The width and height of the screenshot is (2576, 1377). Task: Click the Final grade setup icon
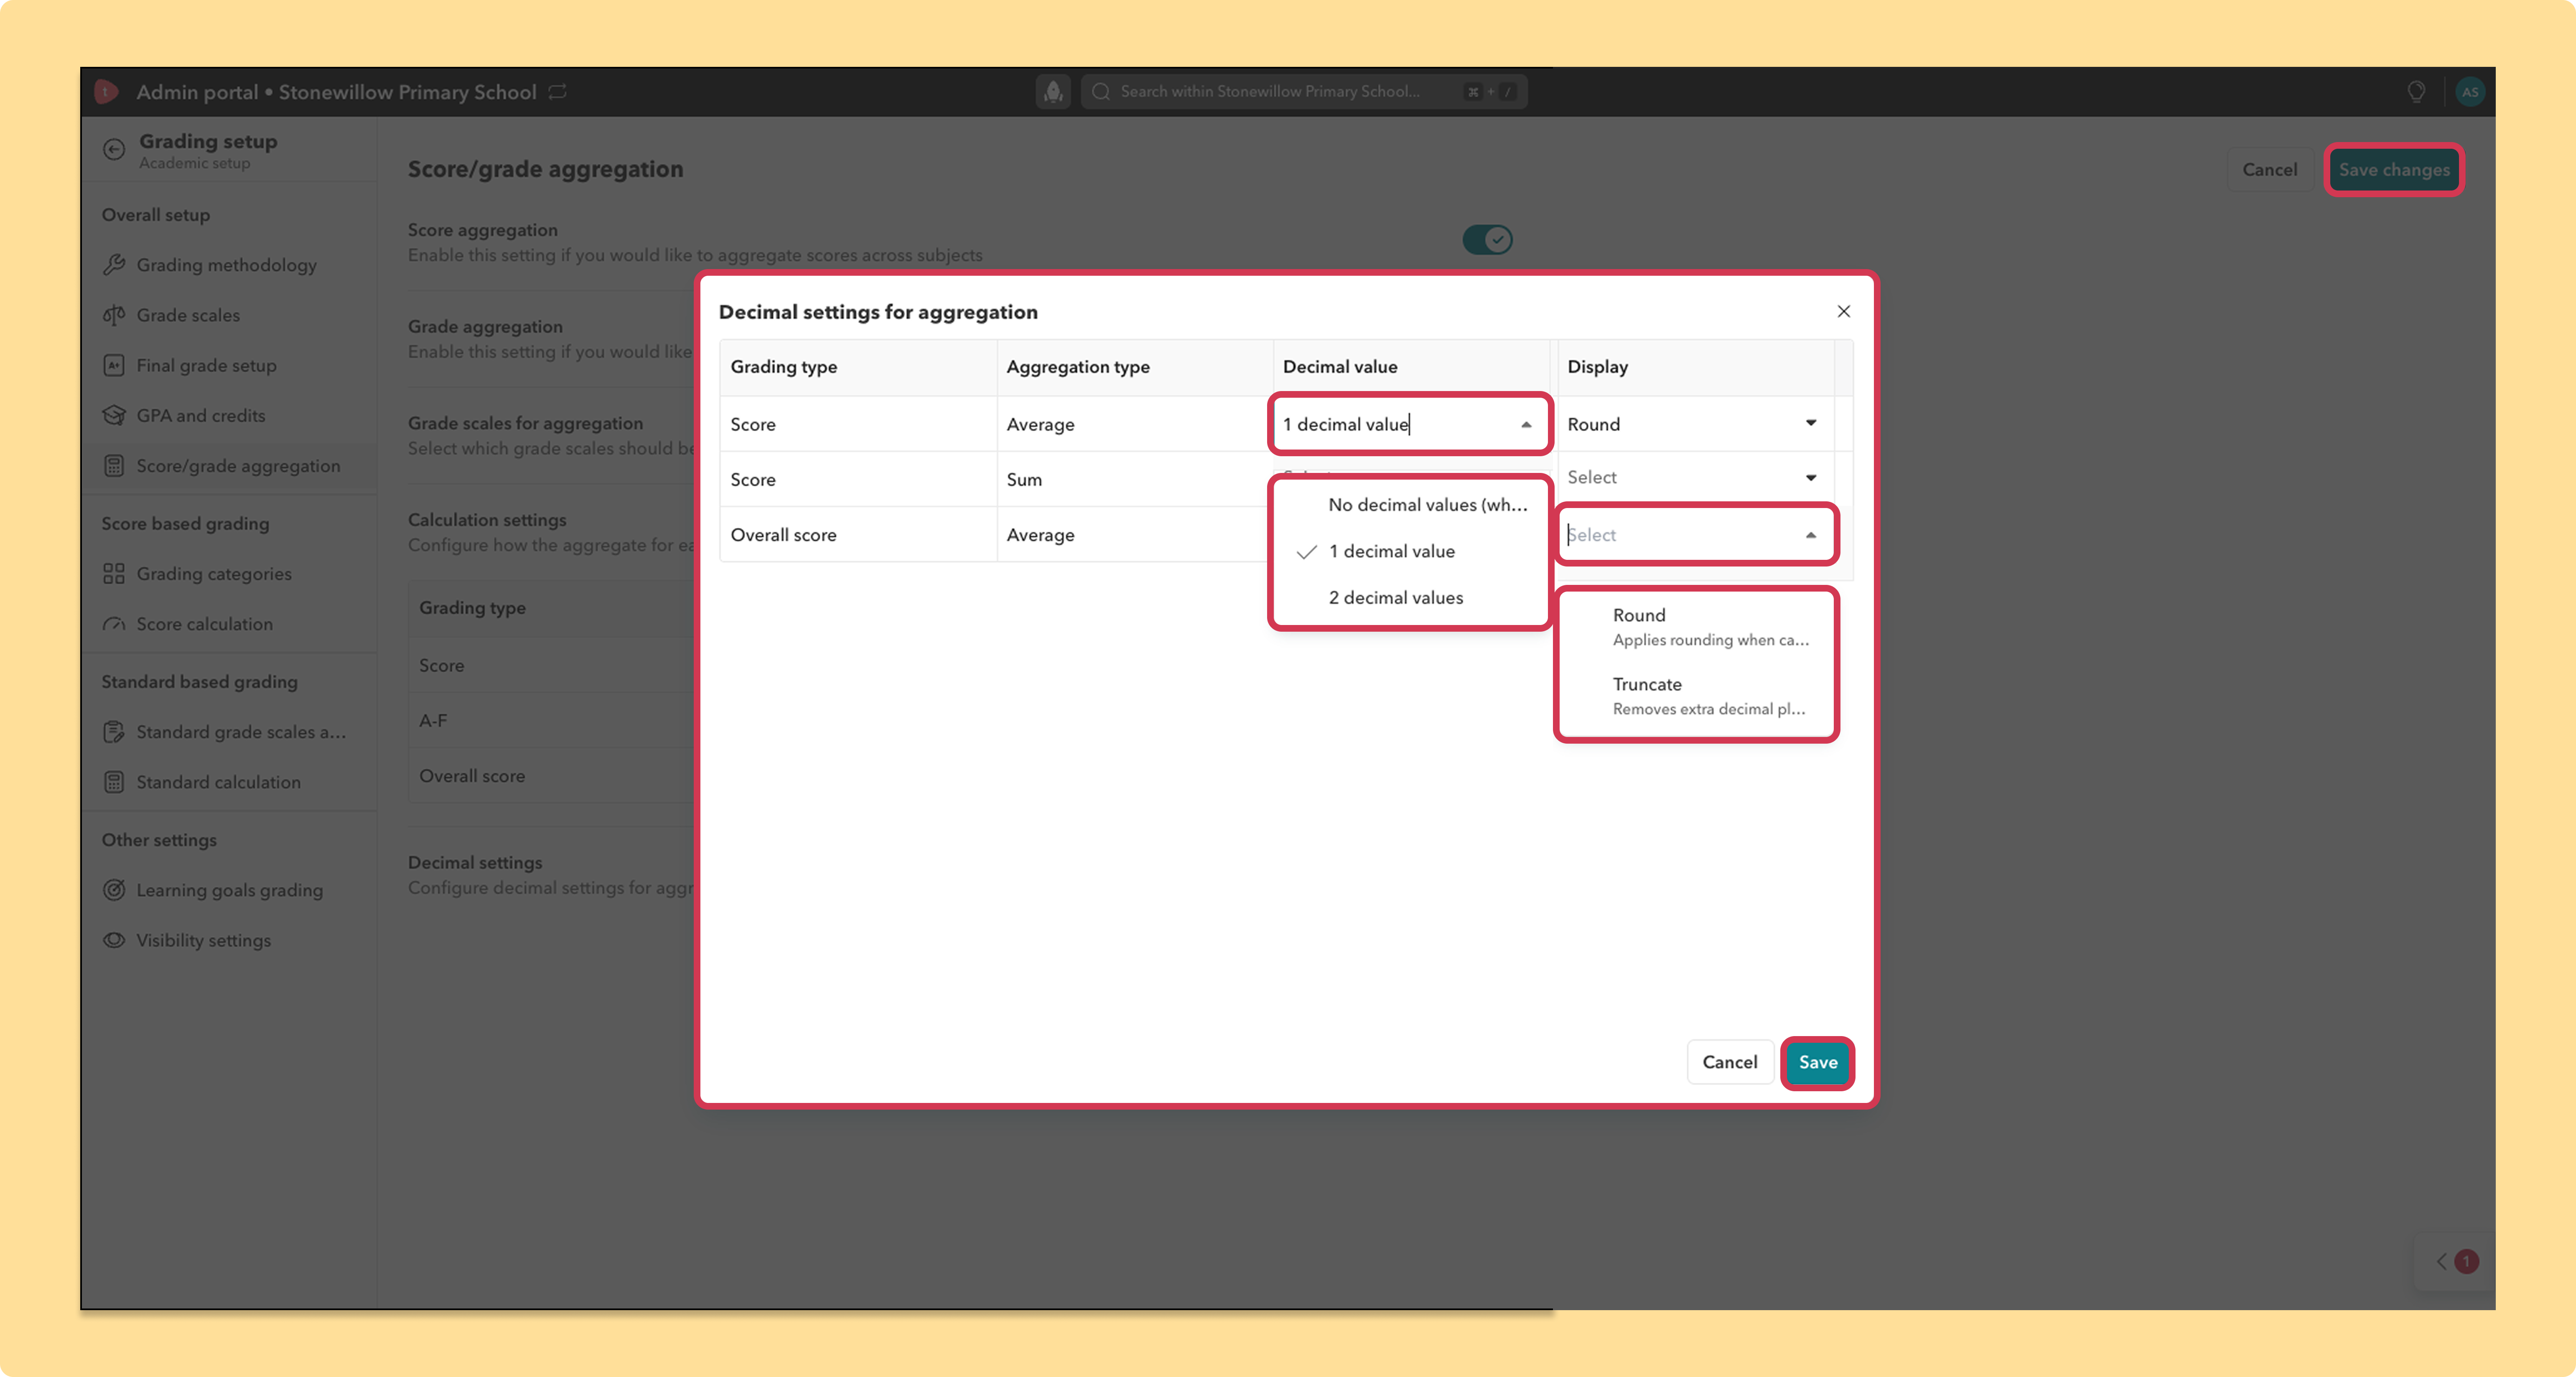coord(114,365)
